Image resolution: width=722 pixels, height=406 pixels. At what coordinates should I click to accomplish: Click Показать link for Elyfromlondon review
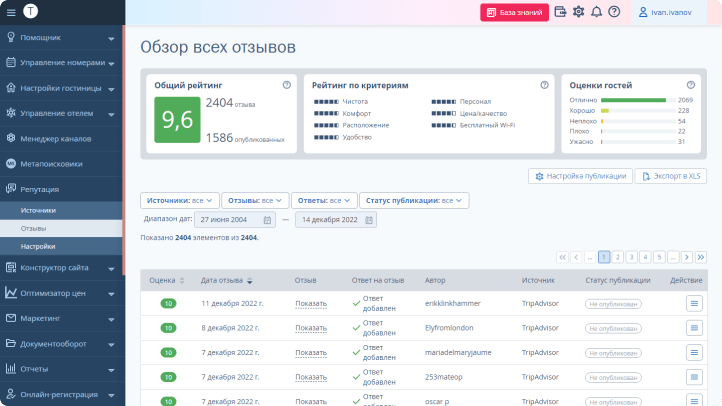pos(311,328)
